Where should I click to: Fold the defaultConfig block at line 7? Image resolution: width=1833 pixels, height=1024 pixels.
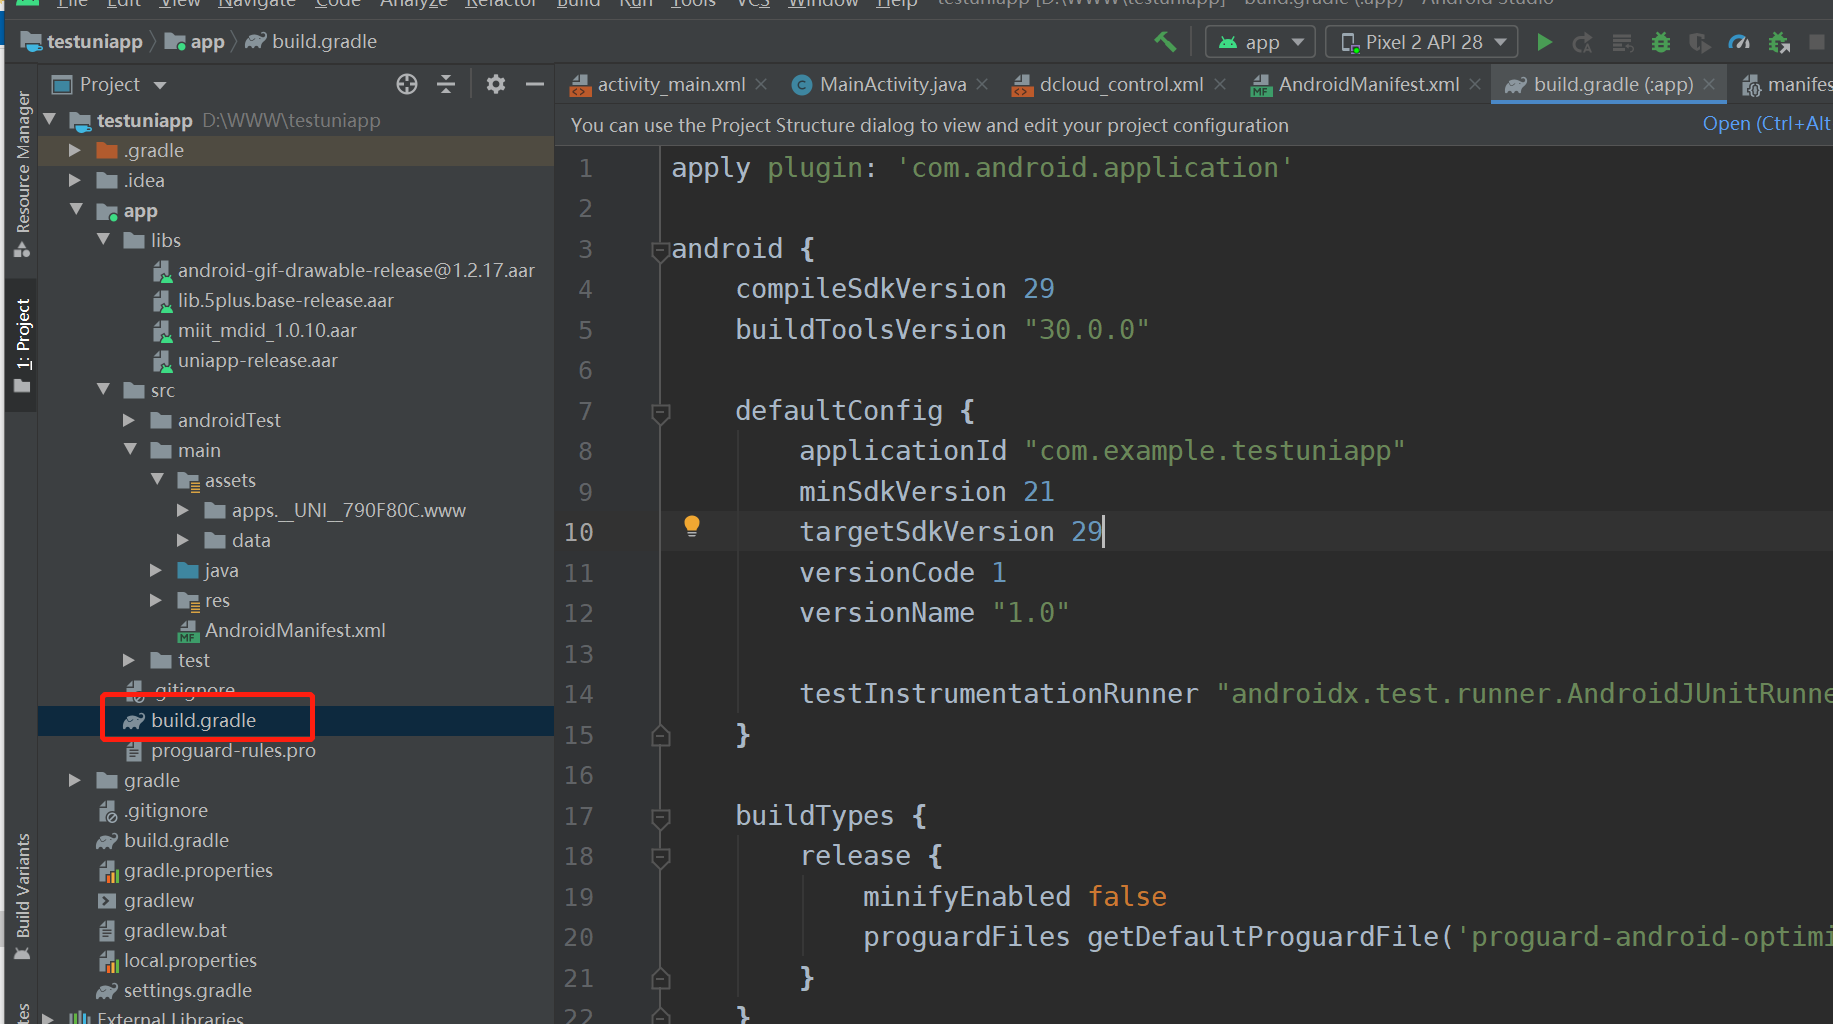point(660,412)
